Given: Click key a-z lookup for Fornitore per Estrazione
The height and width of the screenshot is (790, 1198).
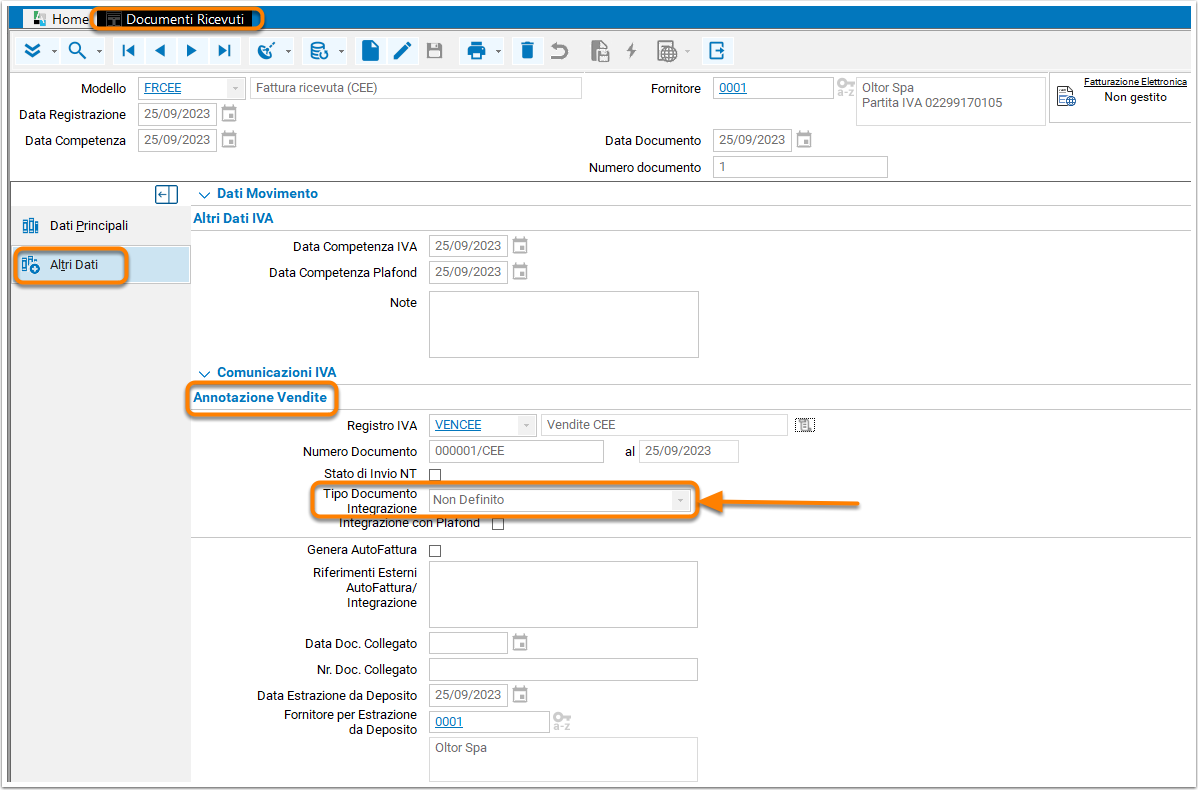Looking at the screenshot, I should click(562, 721).
